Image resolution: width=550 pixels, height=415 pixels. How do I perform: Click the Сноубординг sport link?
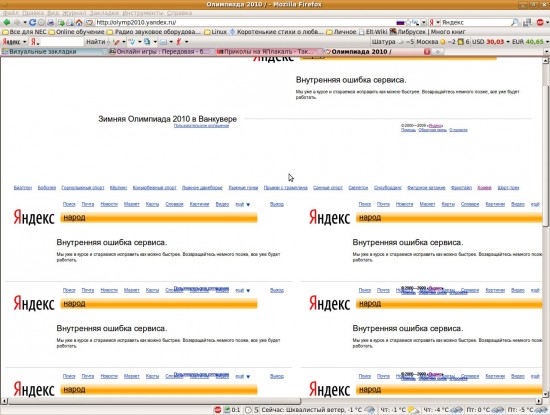coord(388,188)
